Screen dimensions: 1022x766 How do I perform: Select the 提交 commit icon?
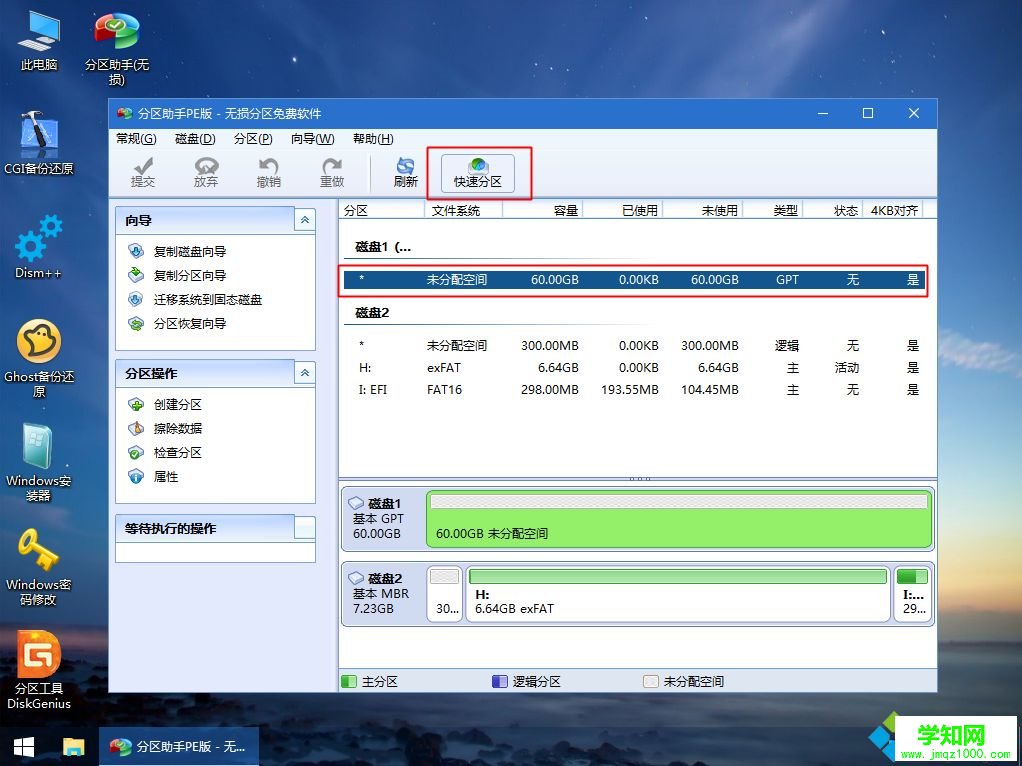143,172
